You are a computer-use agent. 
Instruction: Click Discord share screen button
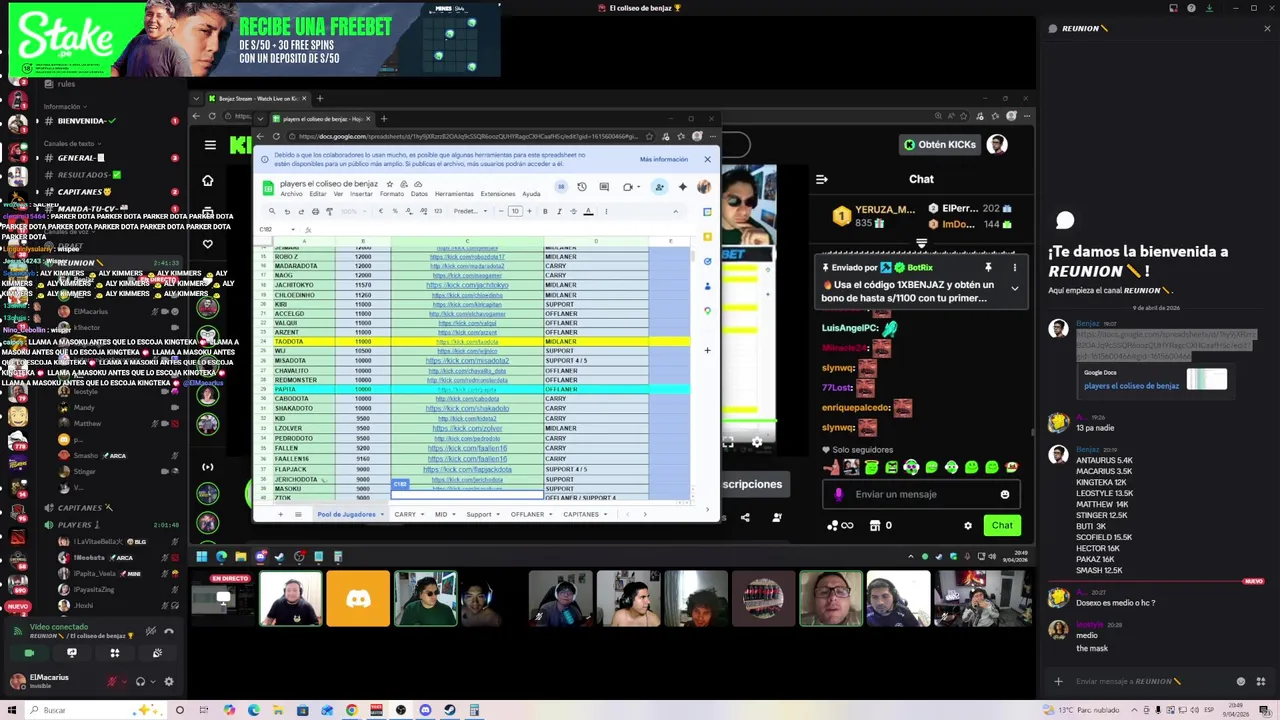point(72,653)
